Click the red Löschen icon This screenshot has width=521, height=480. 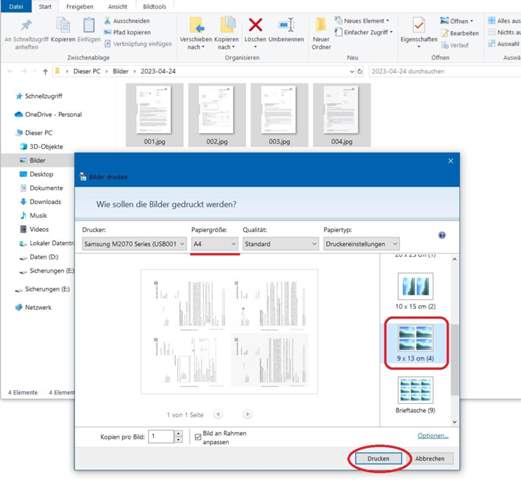tap(255, 25)
